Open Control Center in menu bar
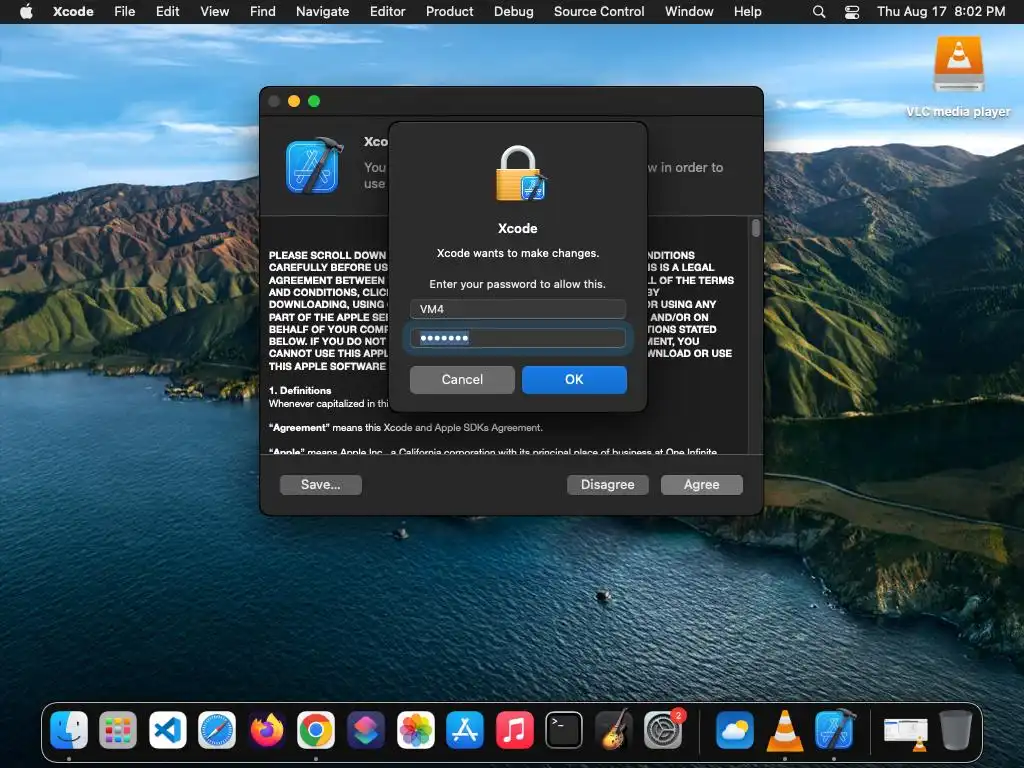1024x768 pixels. tap(852, 12)
